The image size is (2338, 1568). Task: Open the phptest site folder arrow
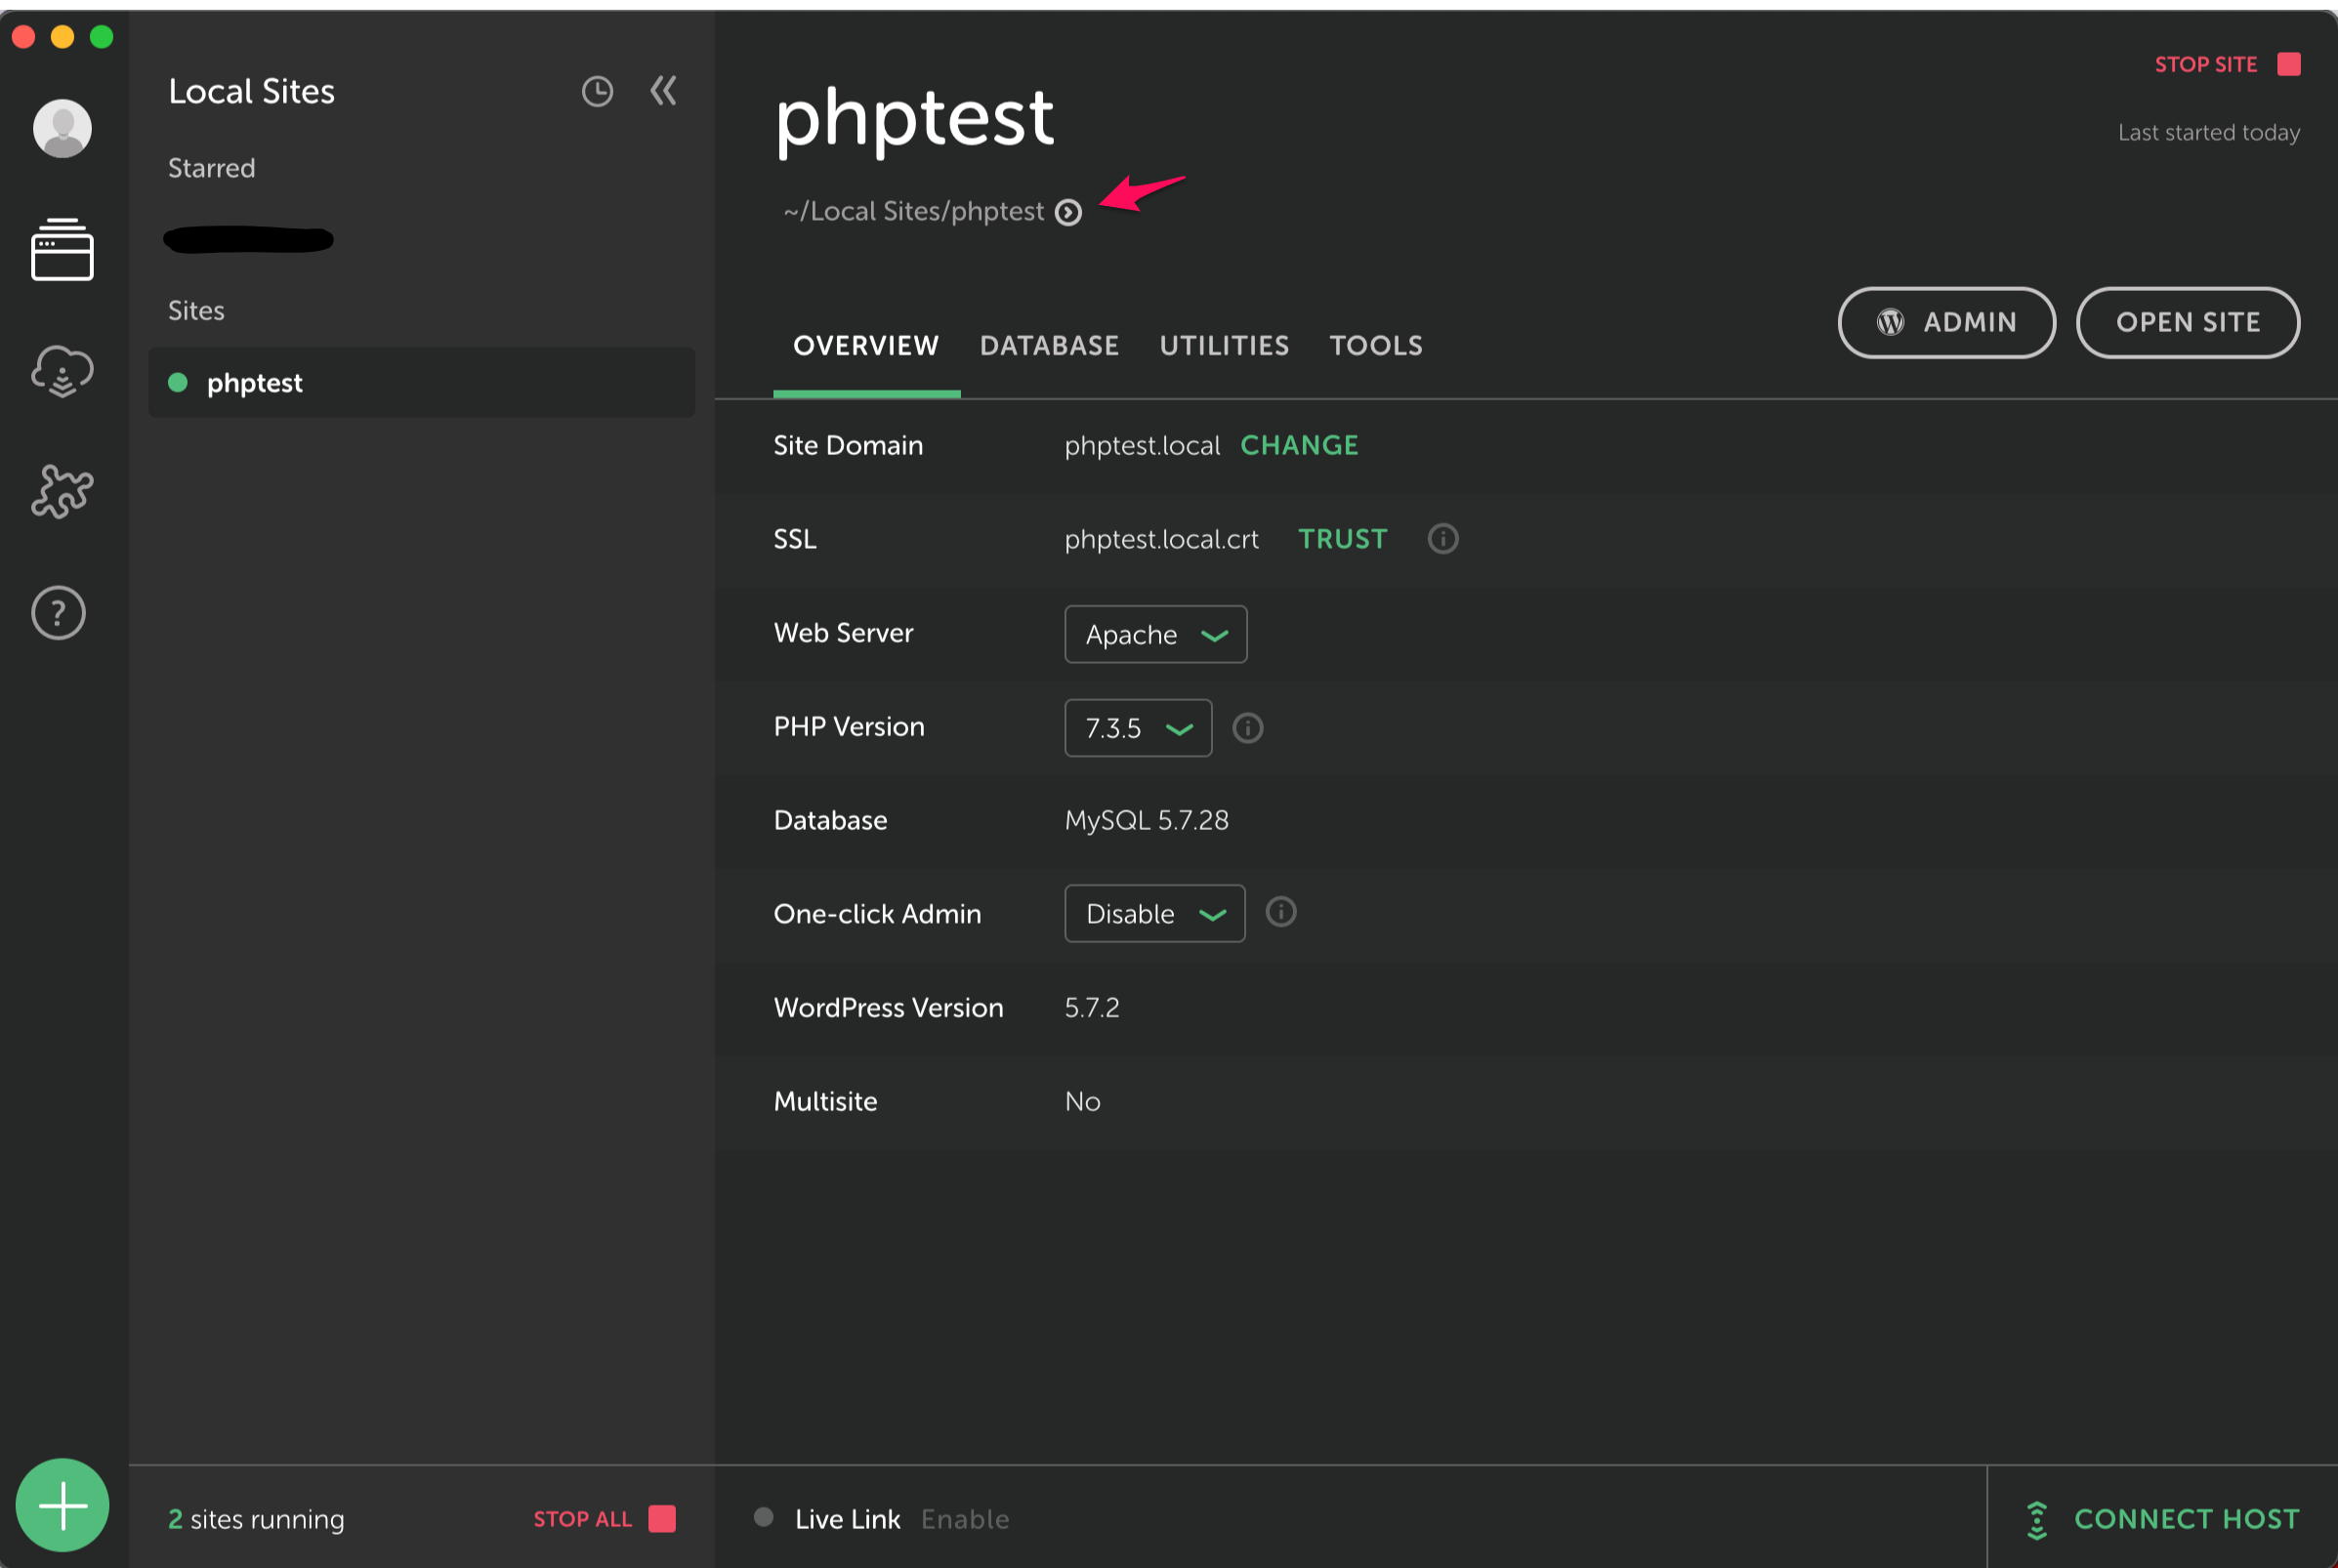(x=1068, y=211)
